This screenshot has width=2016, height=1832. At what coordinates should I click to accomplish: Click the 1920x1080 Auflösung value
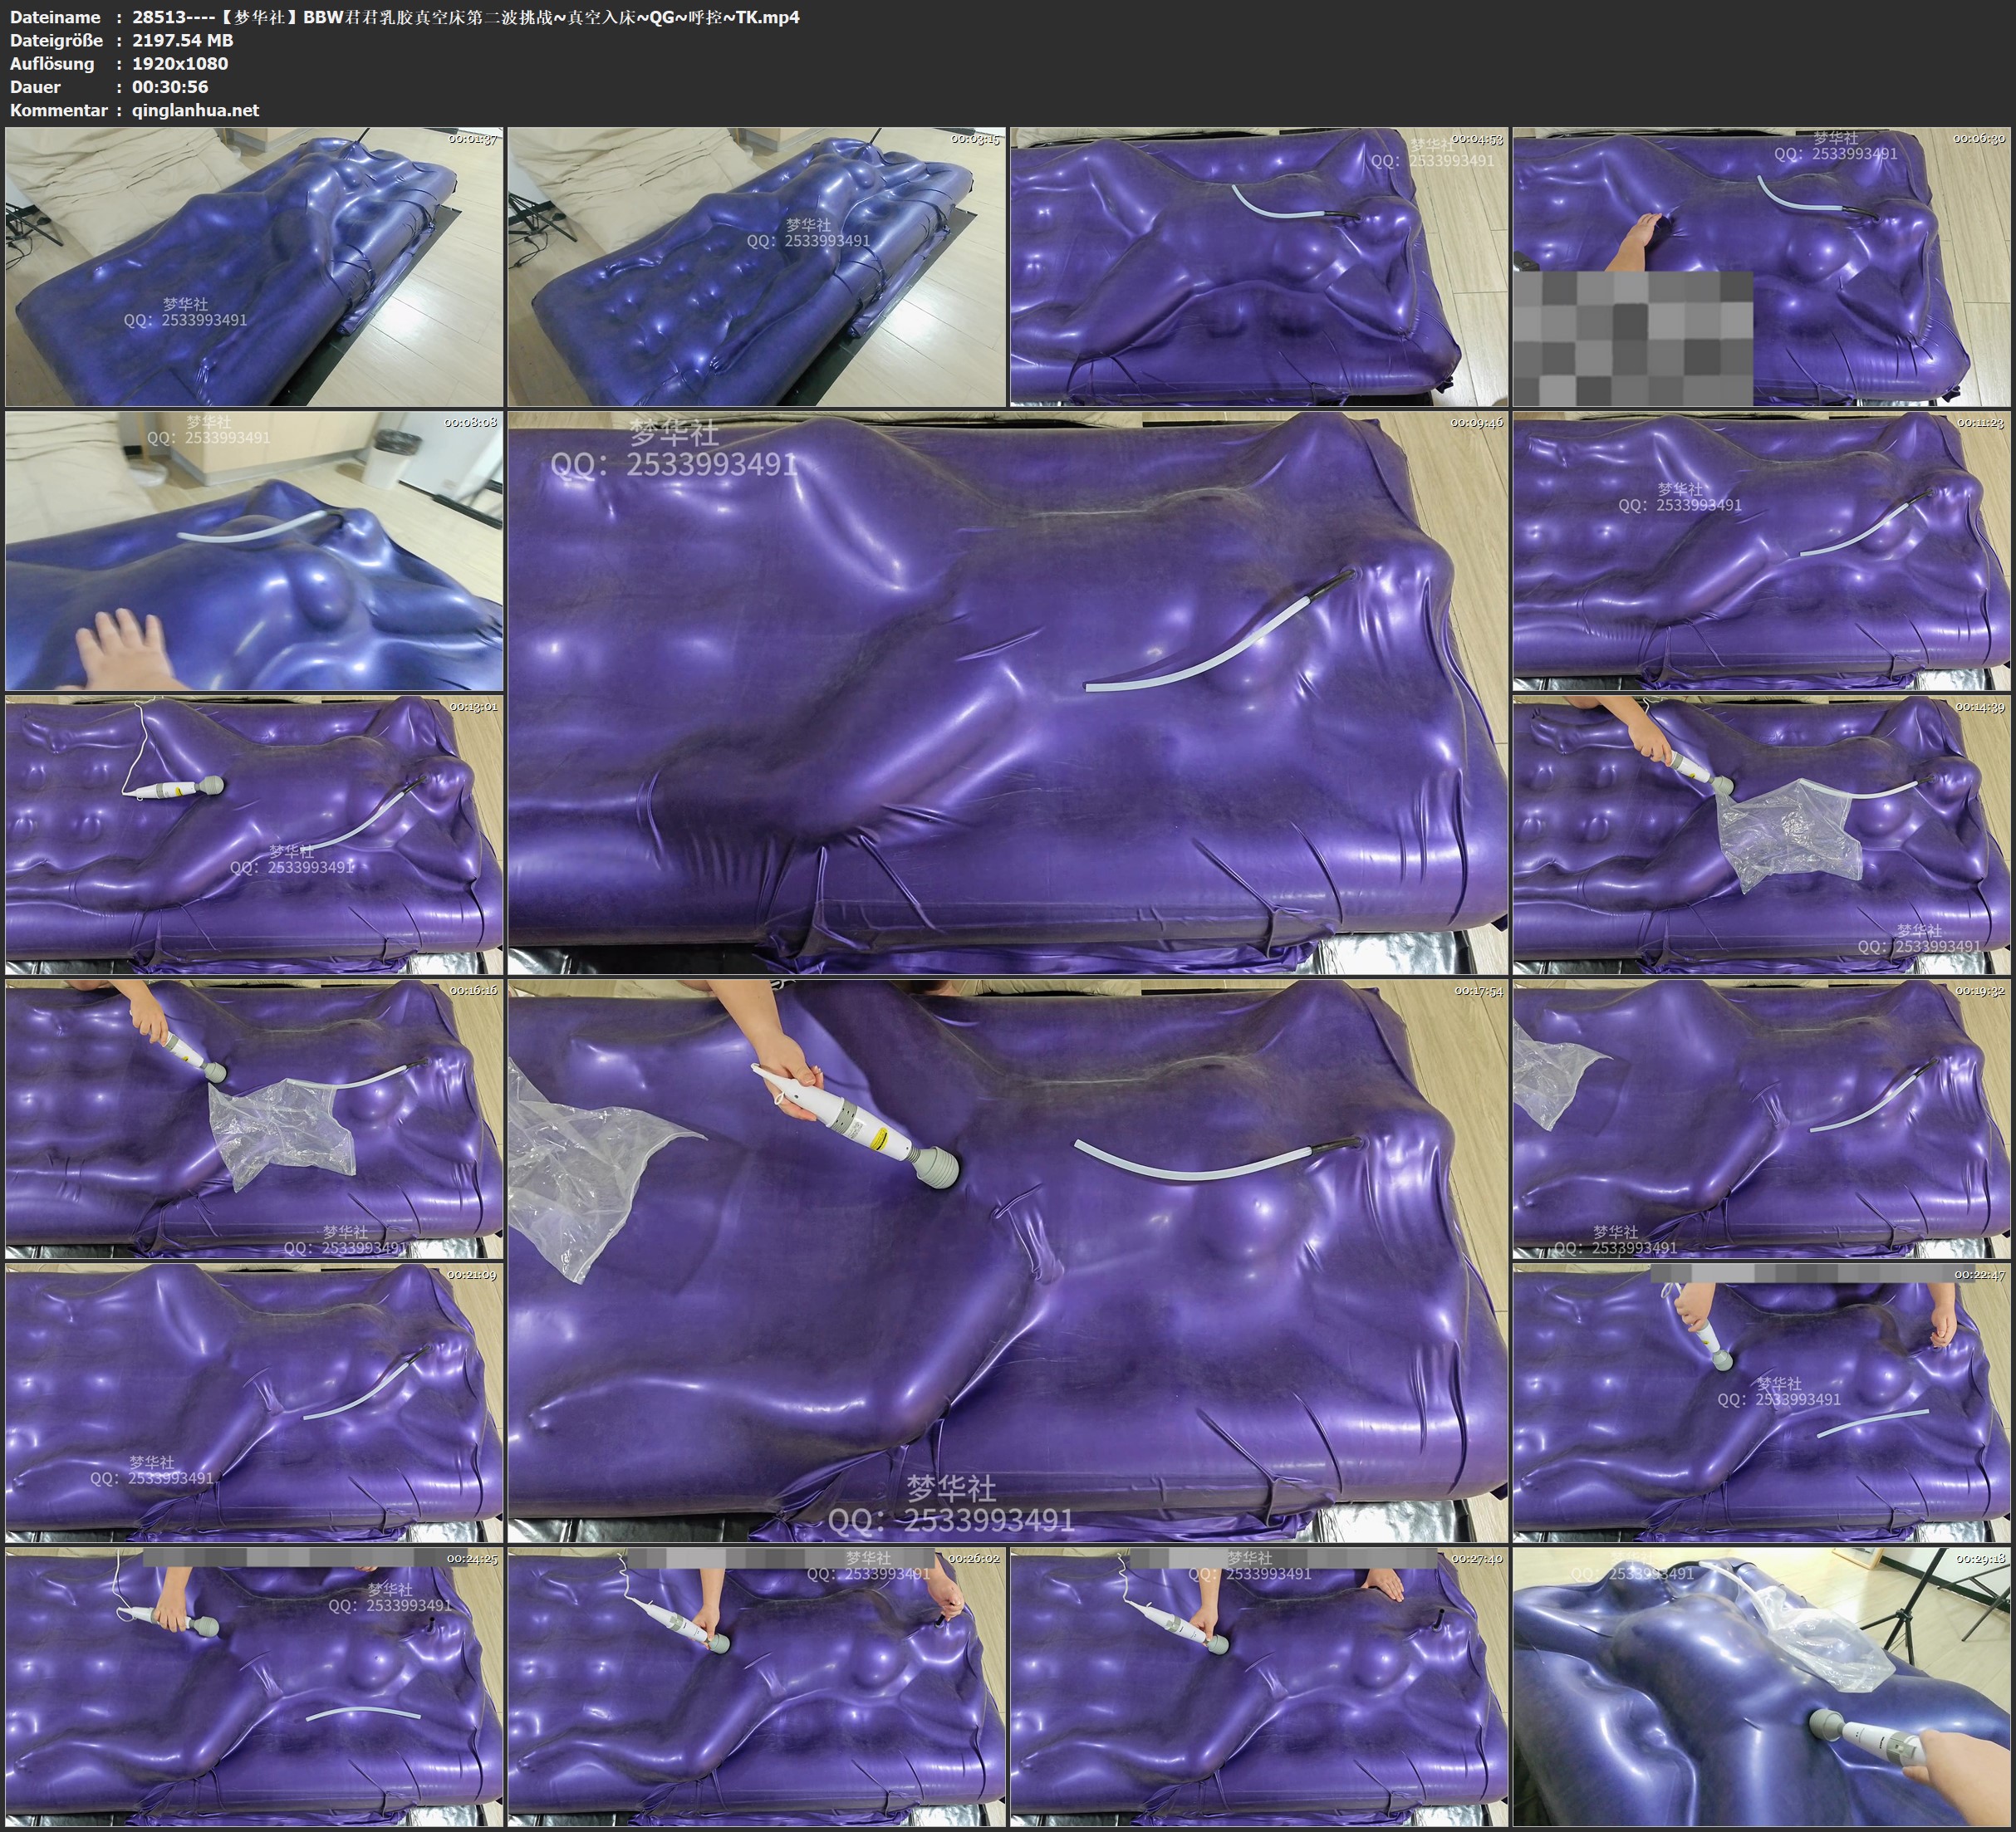click(180, 63)
